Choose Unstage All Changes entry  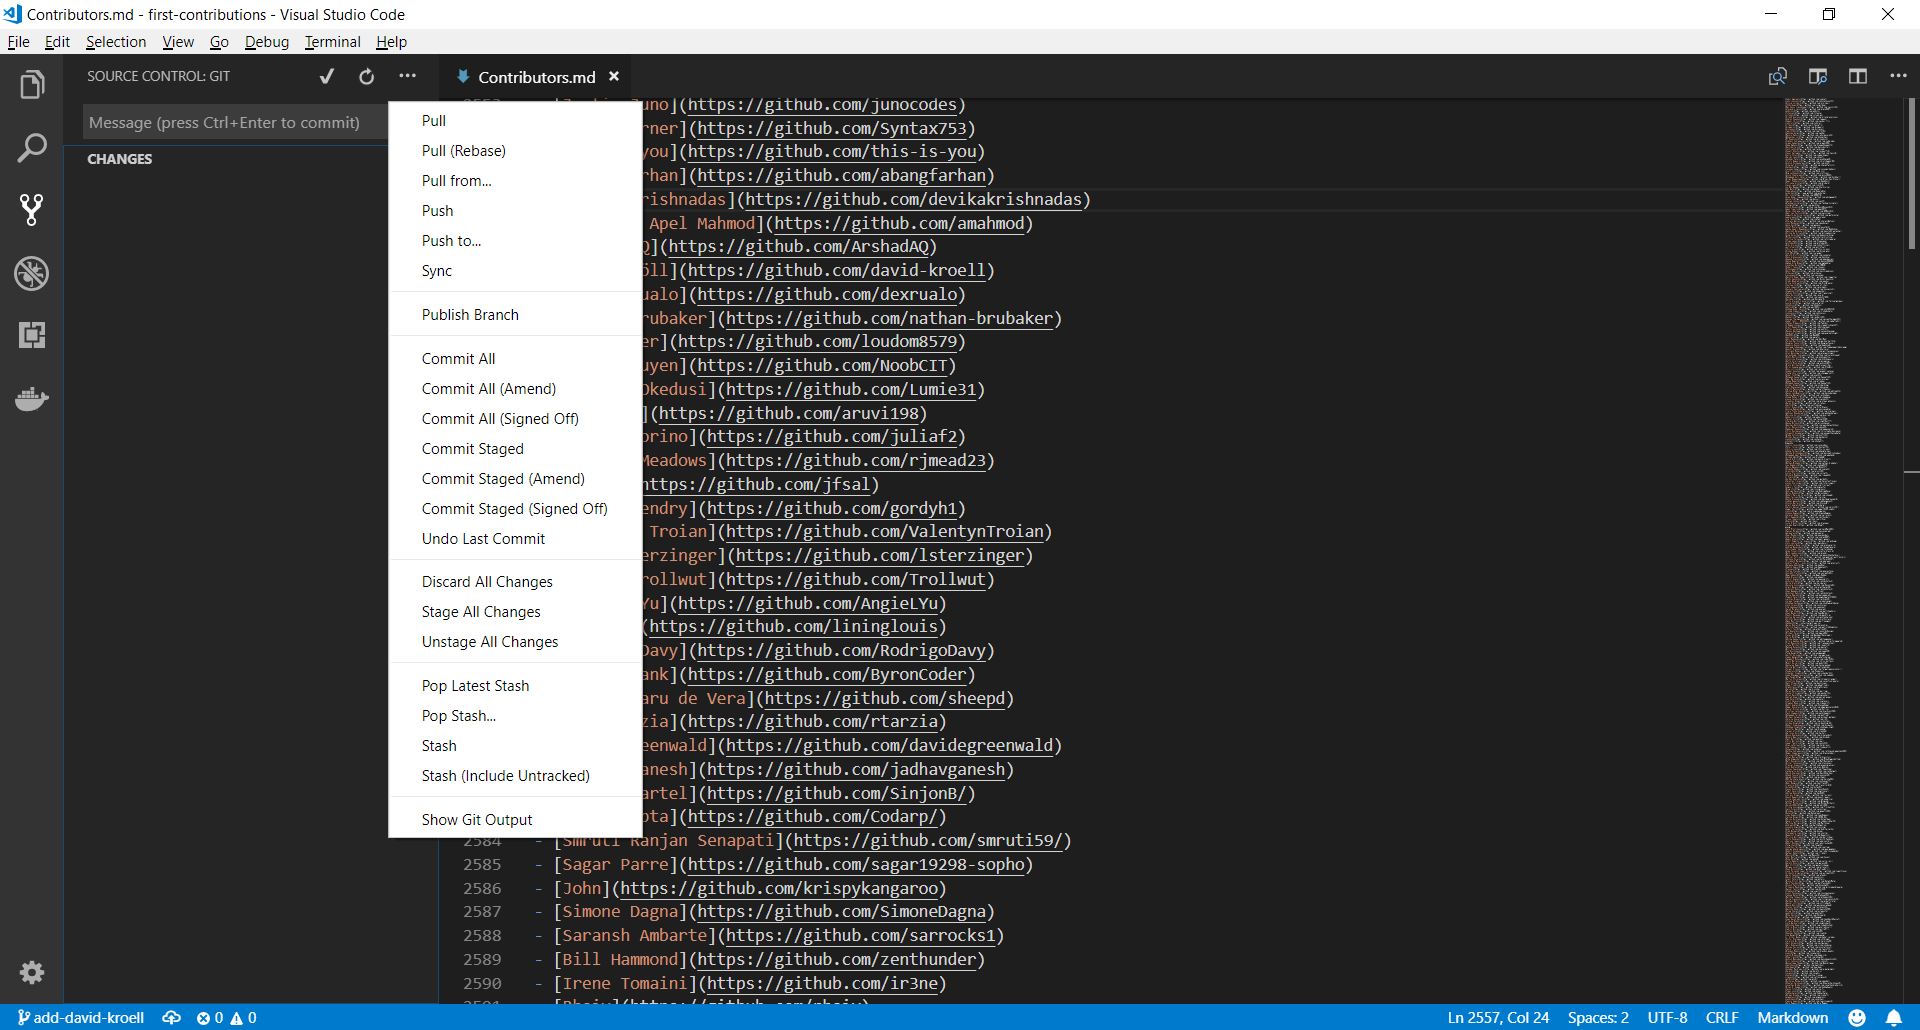tap(515, 642)
